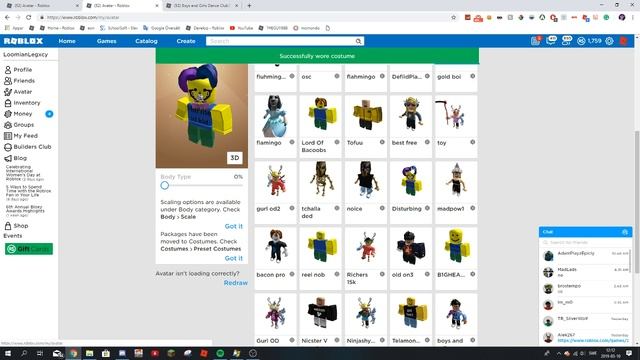This screenshot has width=640, height=360.
Task: Open the Windows Start menu
Action: click(x=7, y=353)
